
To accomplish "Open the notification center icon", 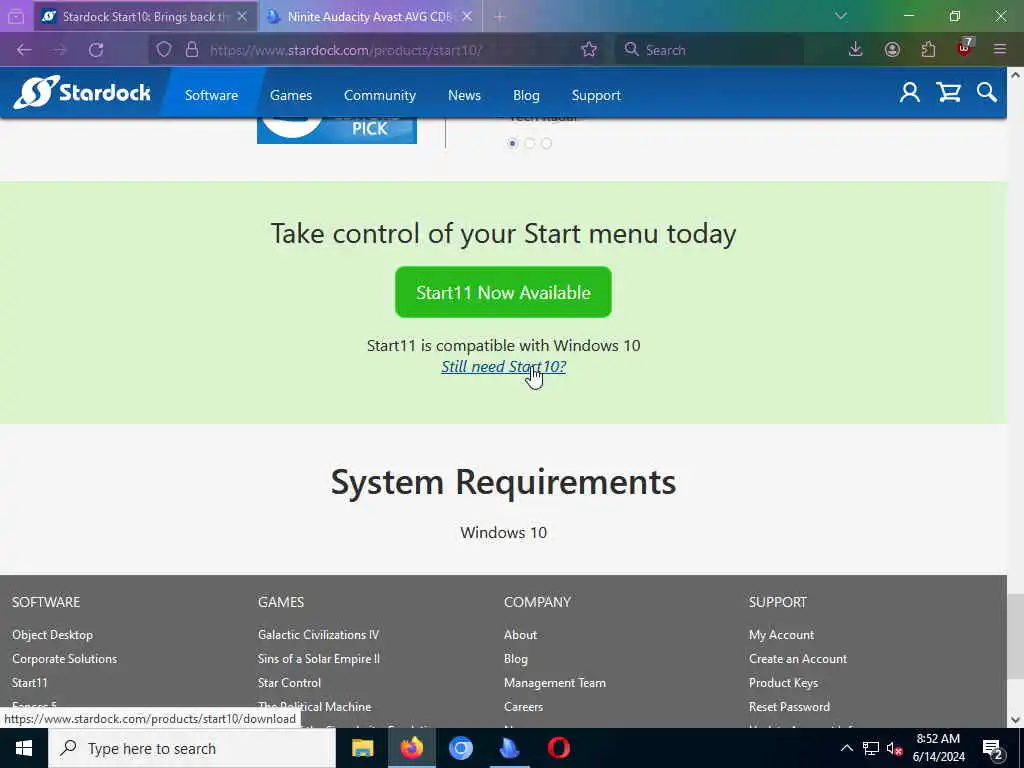I will pos(993,750).
